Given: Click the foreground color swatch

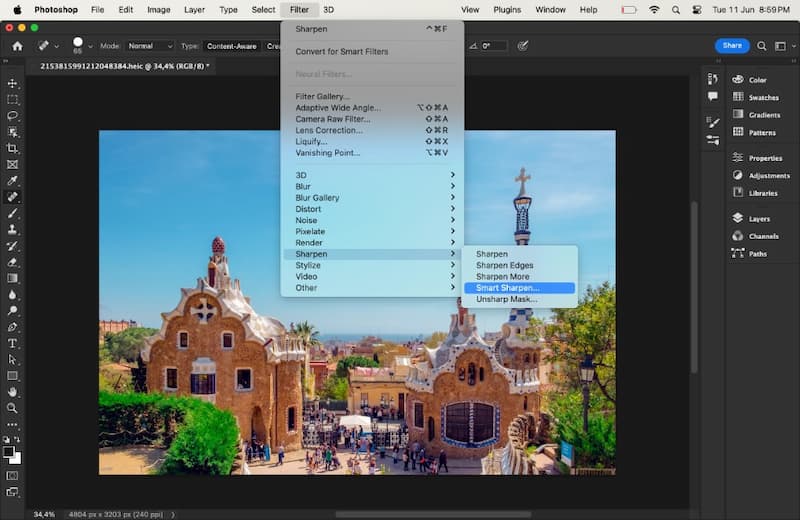Looking at the screenshot, I should pos(8,451).
